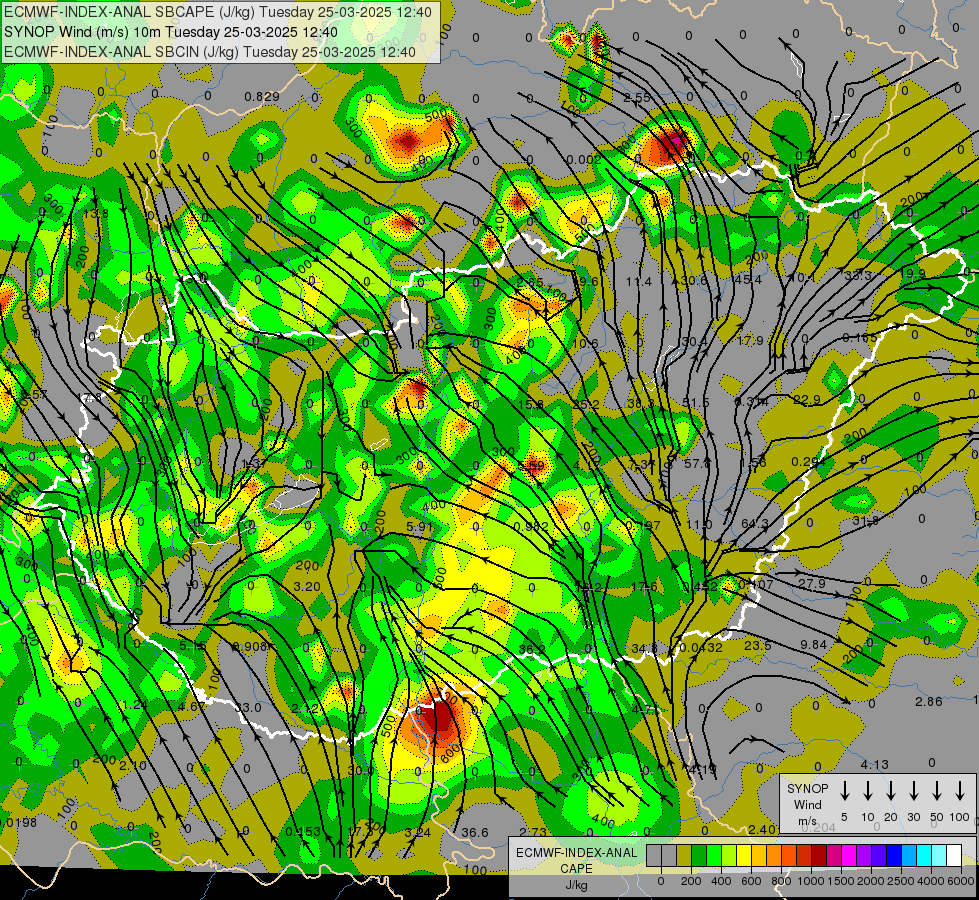
Task: Click the ECMWF-INDEX-ANAL label in bottom legend
Action: (576, 853)
